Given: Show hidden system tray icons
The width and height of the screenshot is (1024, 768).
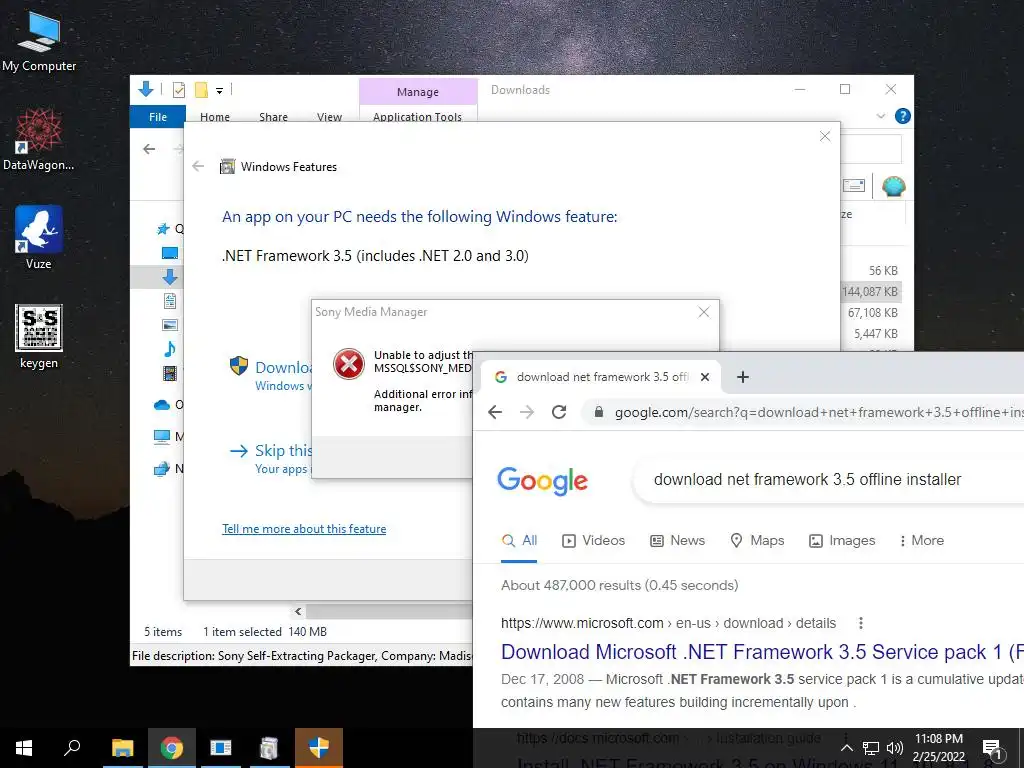Looking at the screenshot, I should [846, 748].
